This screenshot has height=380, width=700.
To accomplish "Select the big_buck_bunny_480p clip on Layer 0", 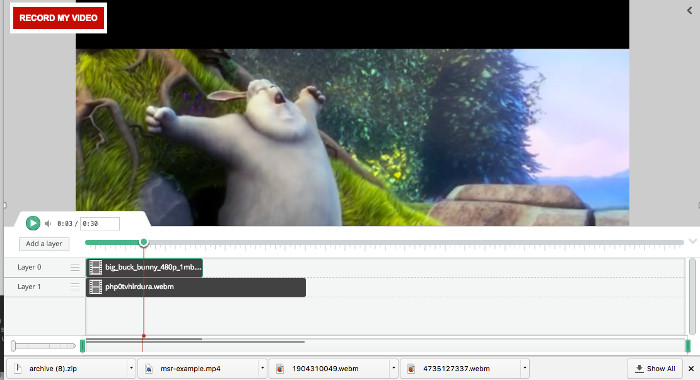I will pyautogui.click(x=144, y=267).
